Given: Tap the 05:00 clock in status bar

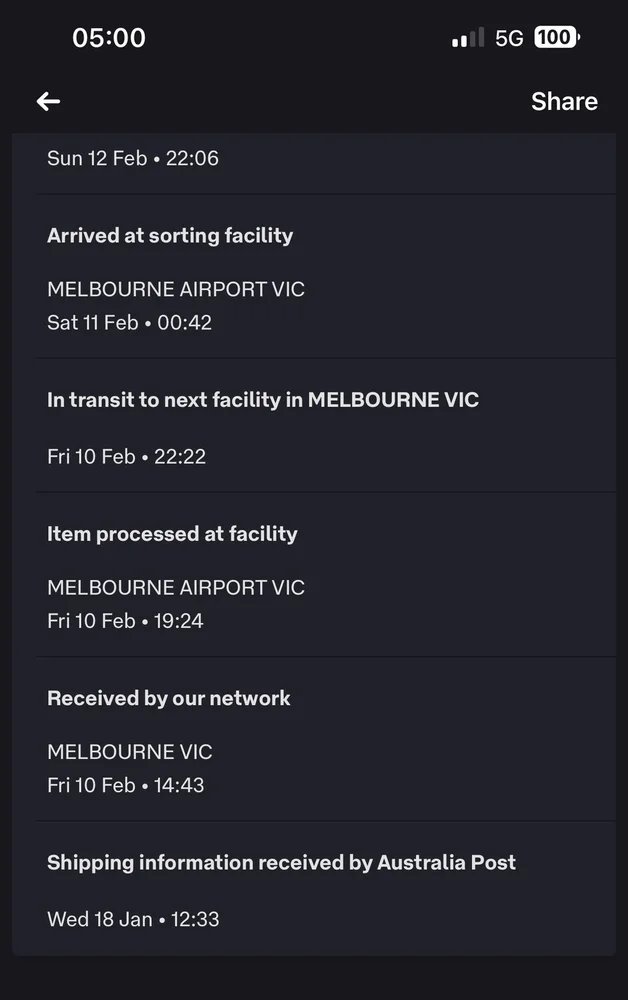Looking at the screenshot, I should point(109,38).
